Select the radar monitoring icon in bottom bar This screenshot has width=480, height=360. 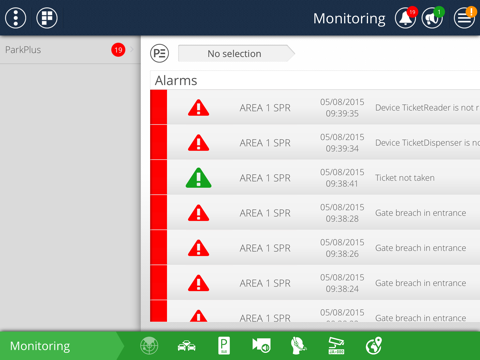(x=149, y=346)
